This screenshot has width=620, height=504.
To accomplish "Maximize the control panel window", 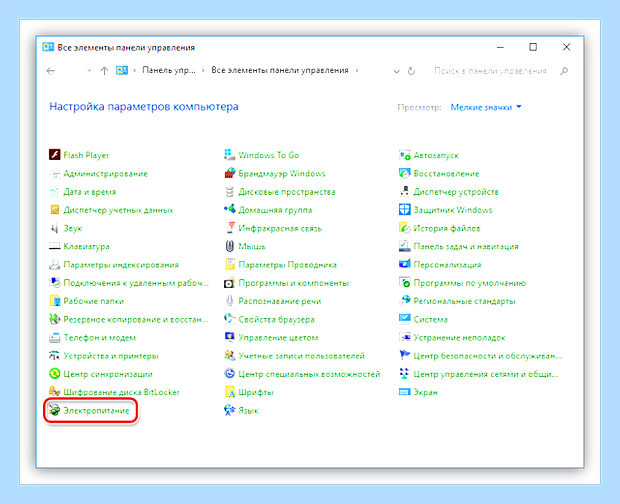I will pyautogui.click(x=533, y=47).
